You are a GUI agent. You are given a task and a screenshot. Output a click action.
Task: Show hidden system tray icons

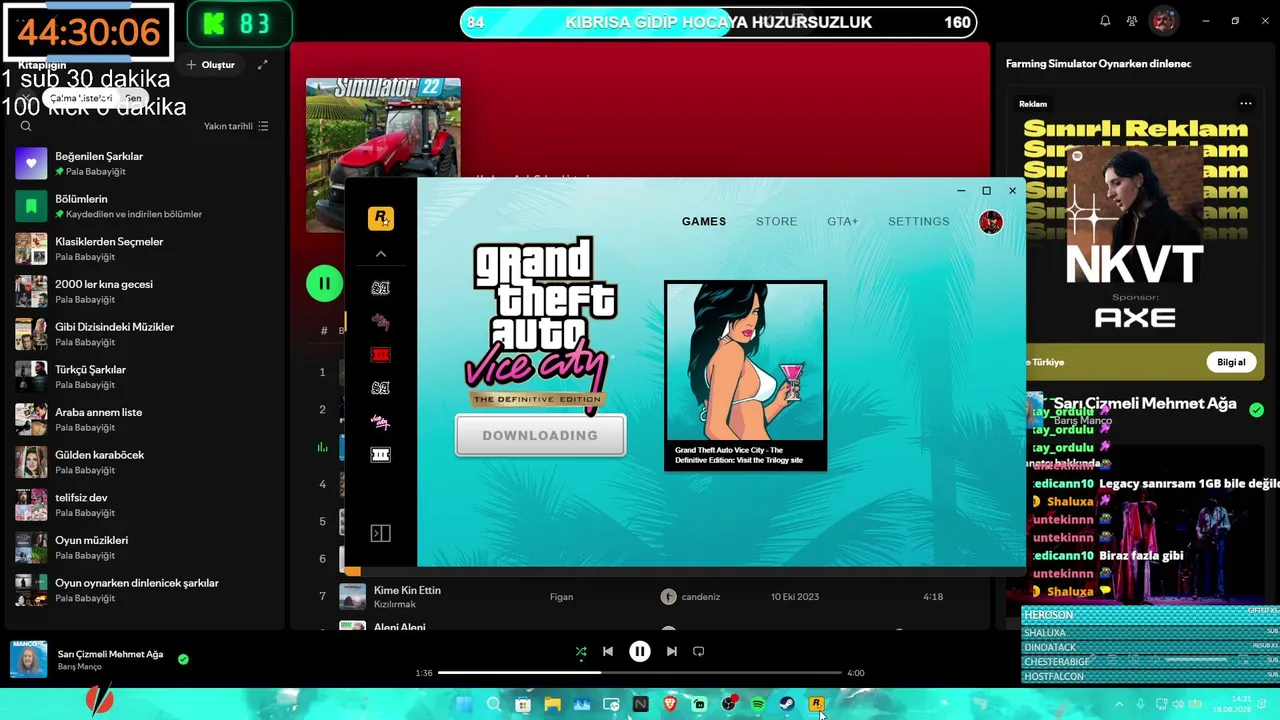click(x=1119, y=705)
